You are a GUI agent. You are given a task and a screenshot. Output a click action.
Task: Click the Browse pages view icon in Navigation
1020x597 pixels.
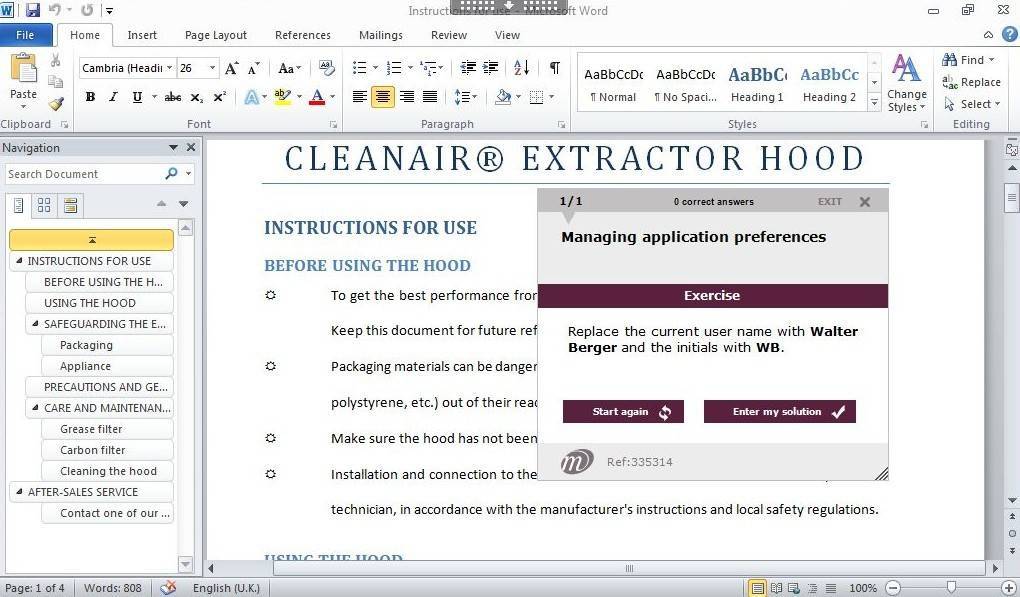coord(44,205)
